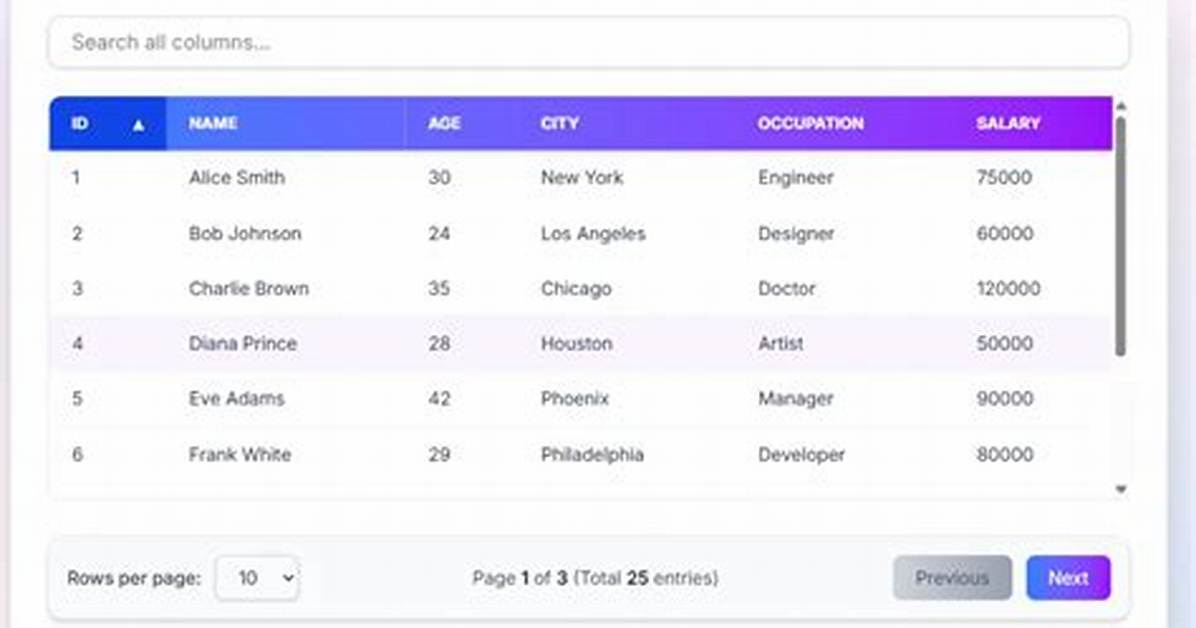Click the Page 1 of 3 status text
This screenshot has height=628, width=1196.
pyautogui.click(x=595, y=578)
